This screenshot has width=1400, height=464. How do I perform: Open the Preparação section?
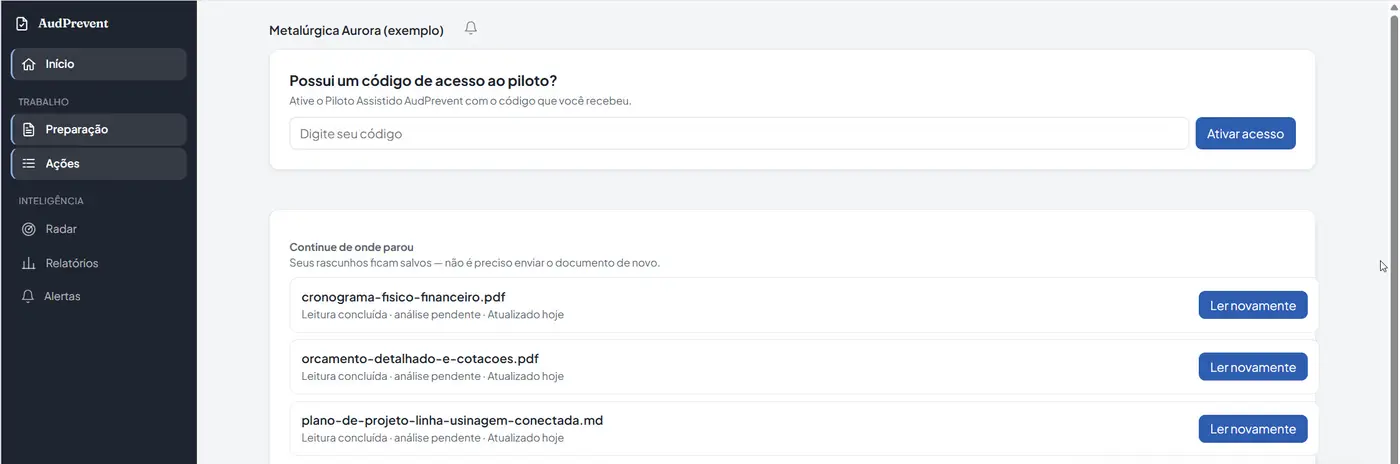[98, 130]
